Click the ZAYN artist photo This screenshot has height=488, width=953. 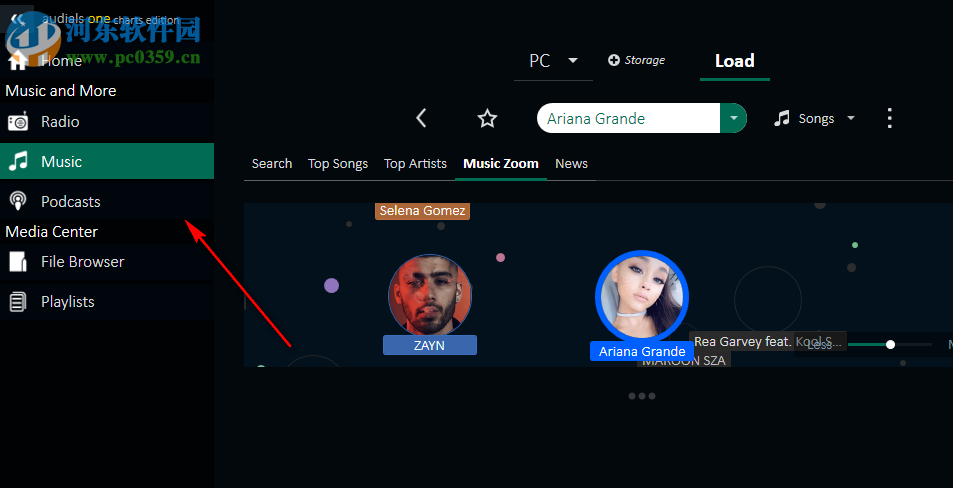point(430,295)
